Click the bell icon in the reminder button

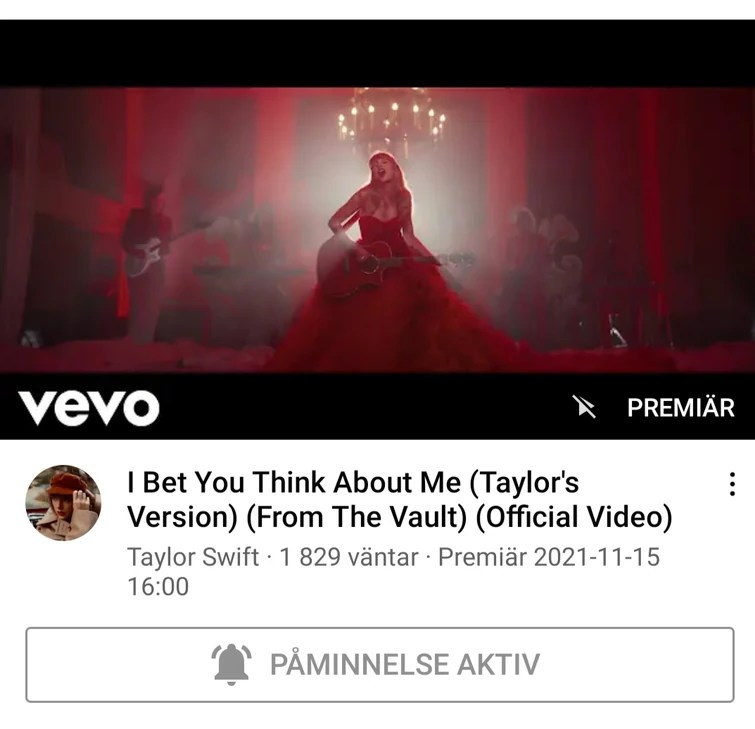(231, 664)
